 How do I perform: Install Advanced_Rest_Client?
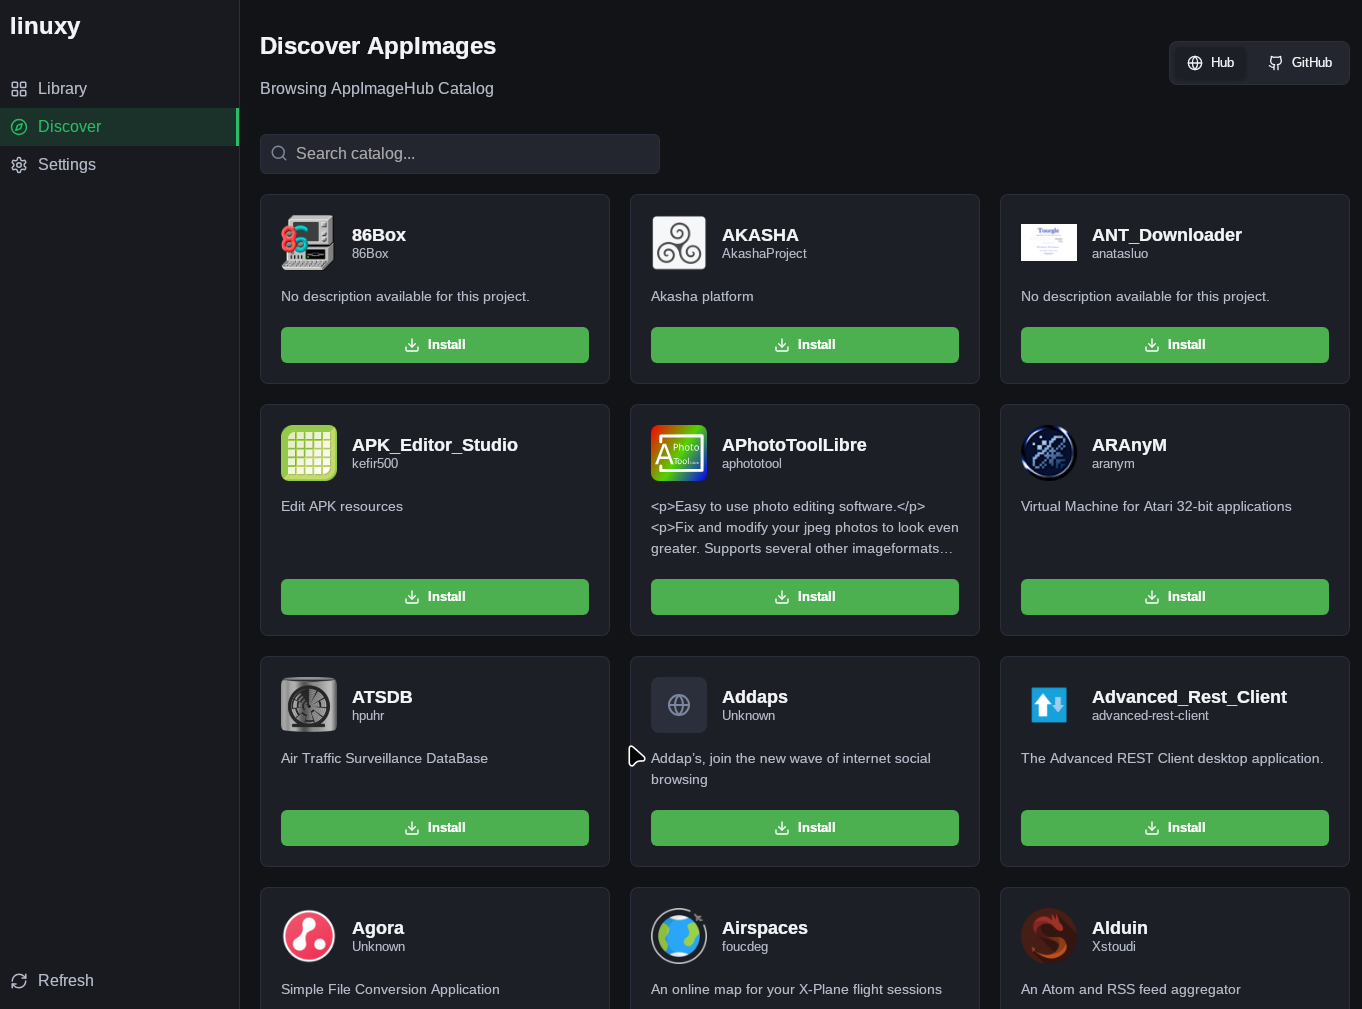[x=1175, y=828]
